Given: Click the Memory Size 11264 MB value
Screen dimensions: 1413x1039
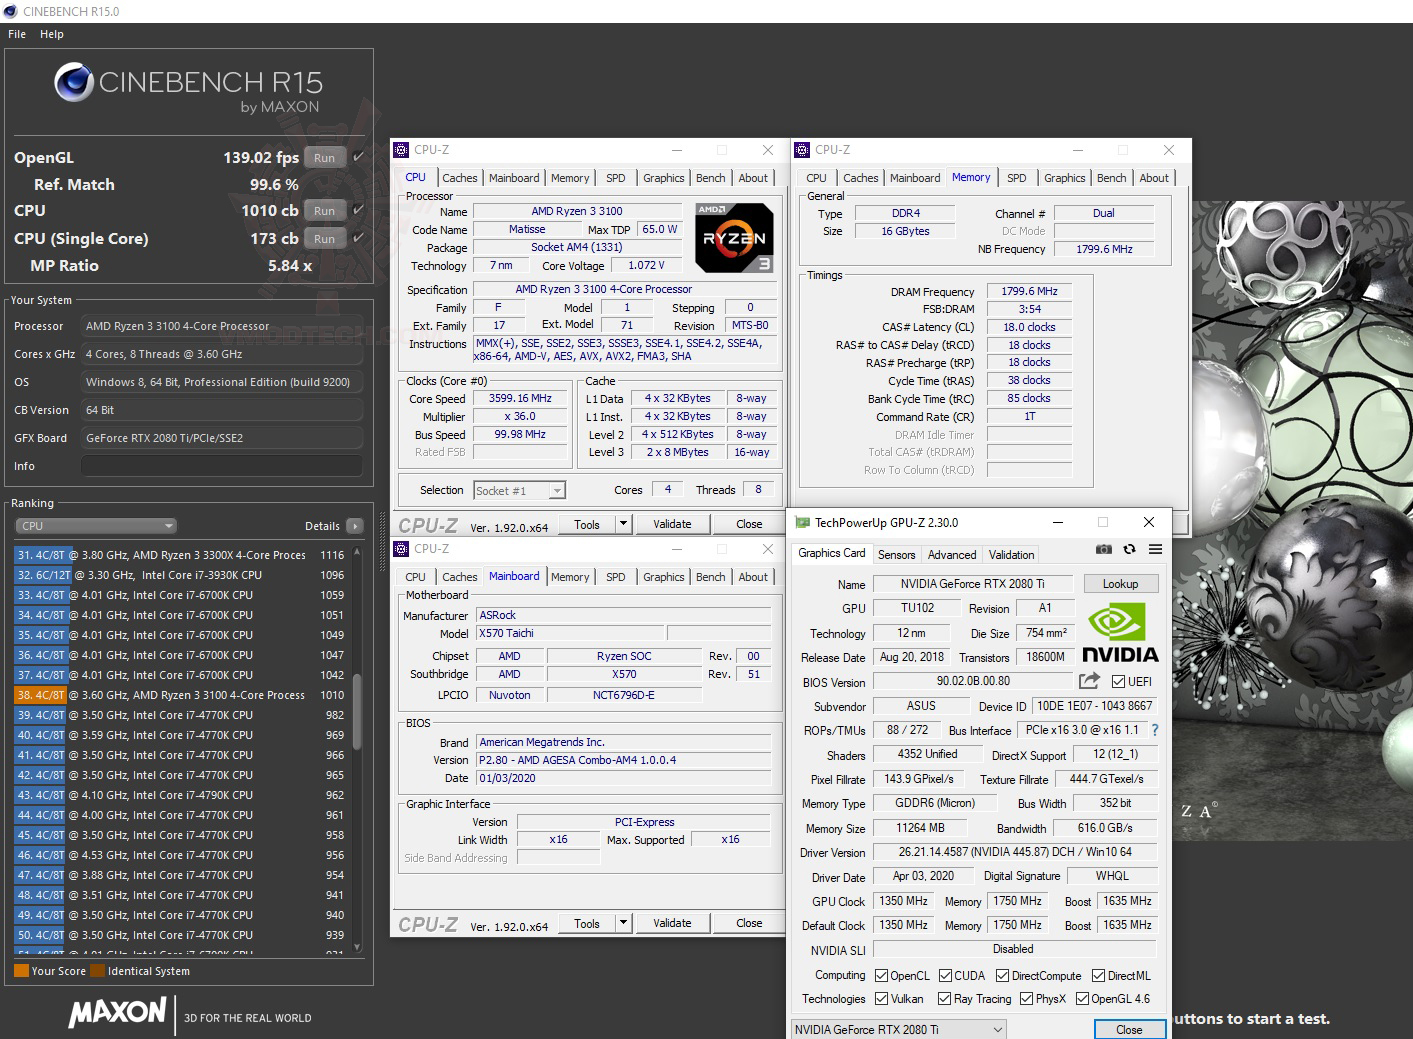Looking at the screenshot, I should (x=920, y=828).
